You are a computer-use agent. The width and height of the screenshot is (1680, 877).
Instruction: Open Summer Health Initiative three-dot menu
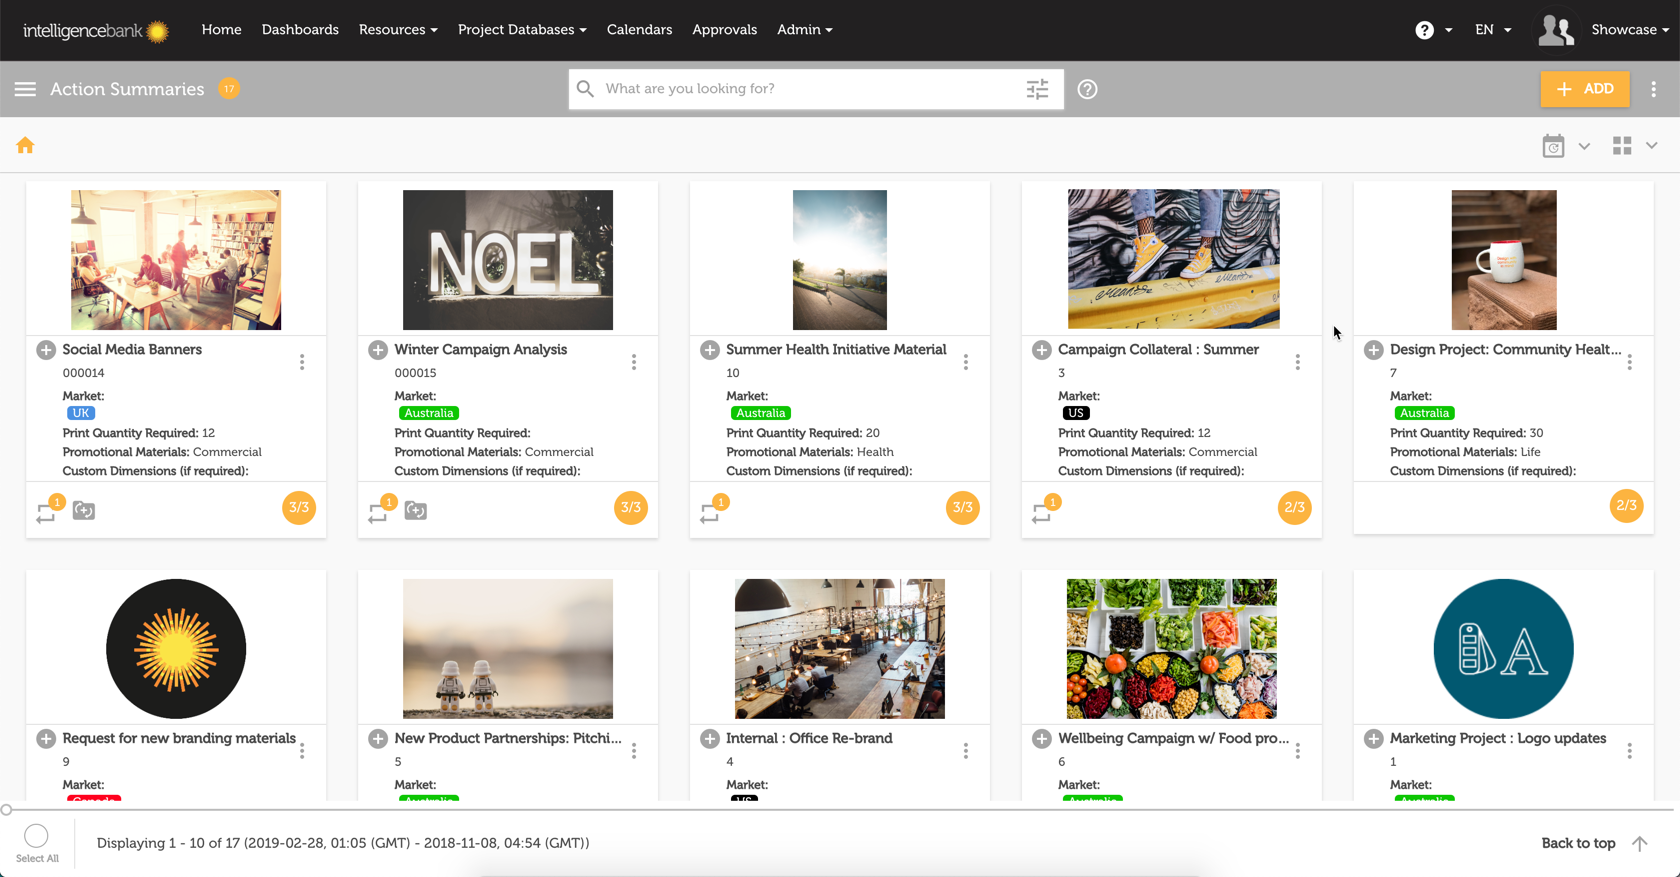coord(966,362)
